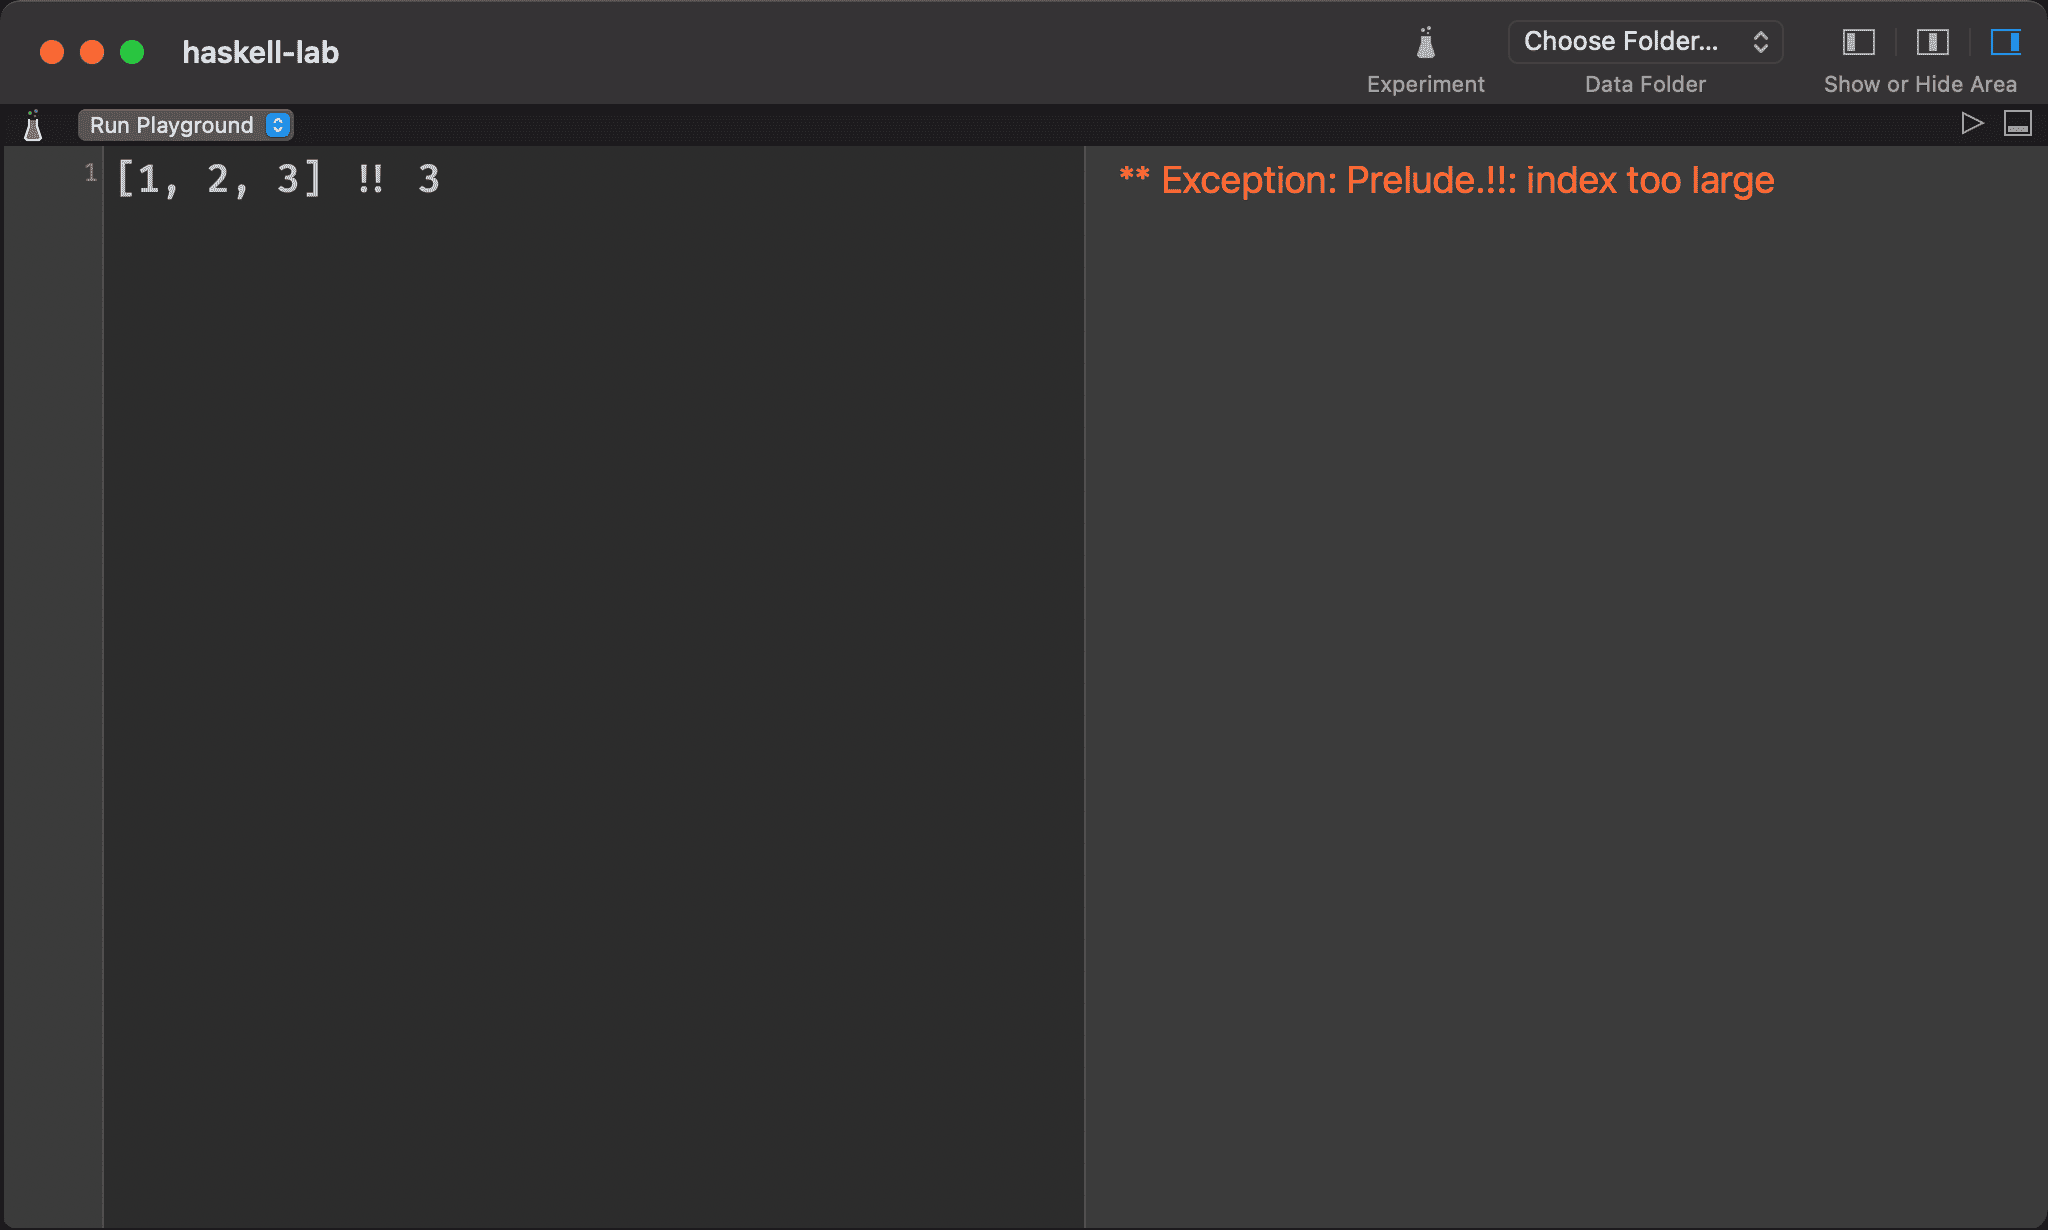Screen dimensions: 2048x1230
Task: Click line number 1 in gutter
Action: (x=91, y=173)
